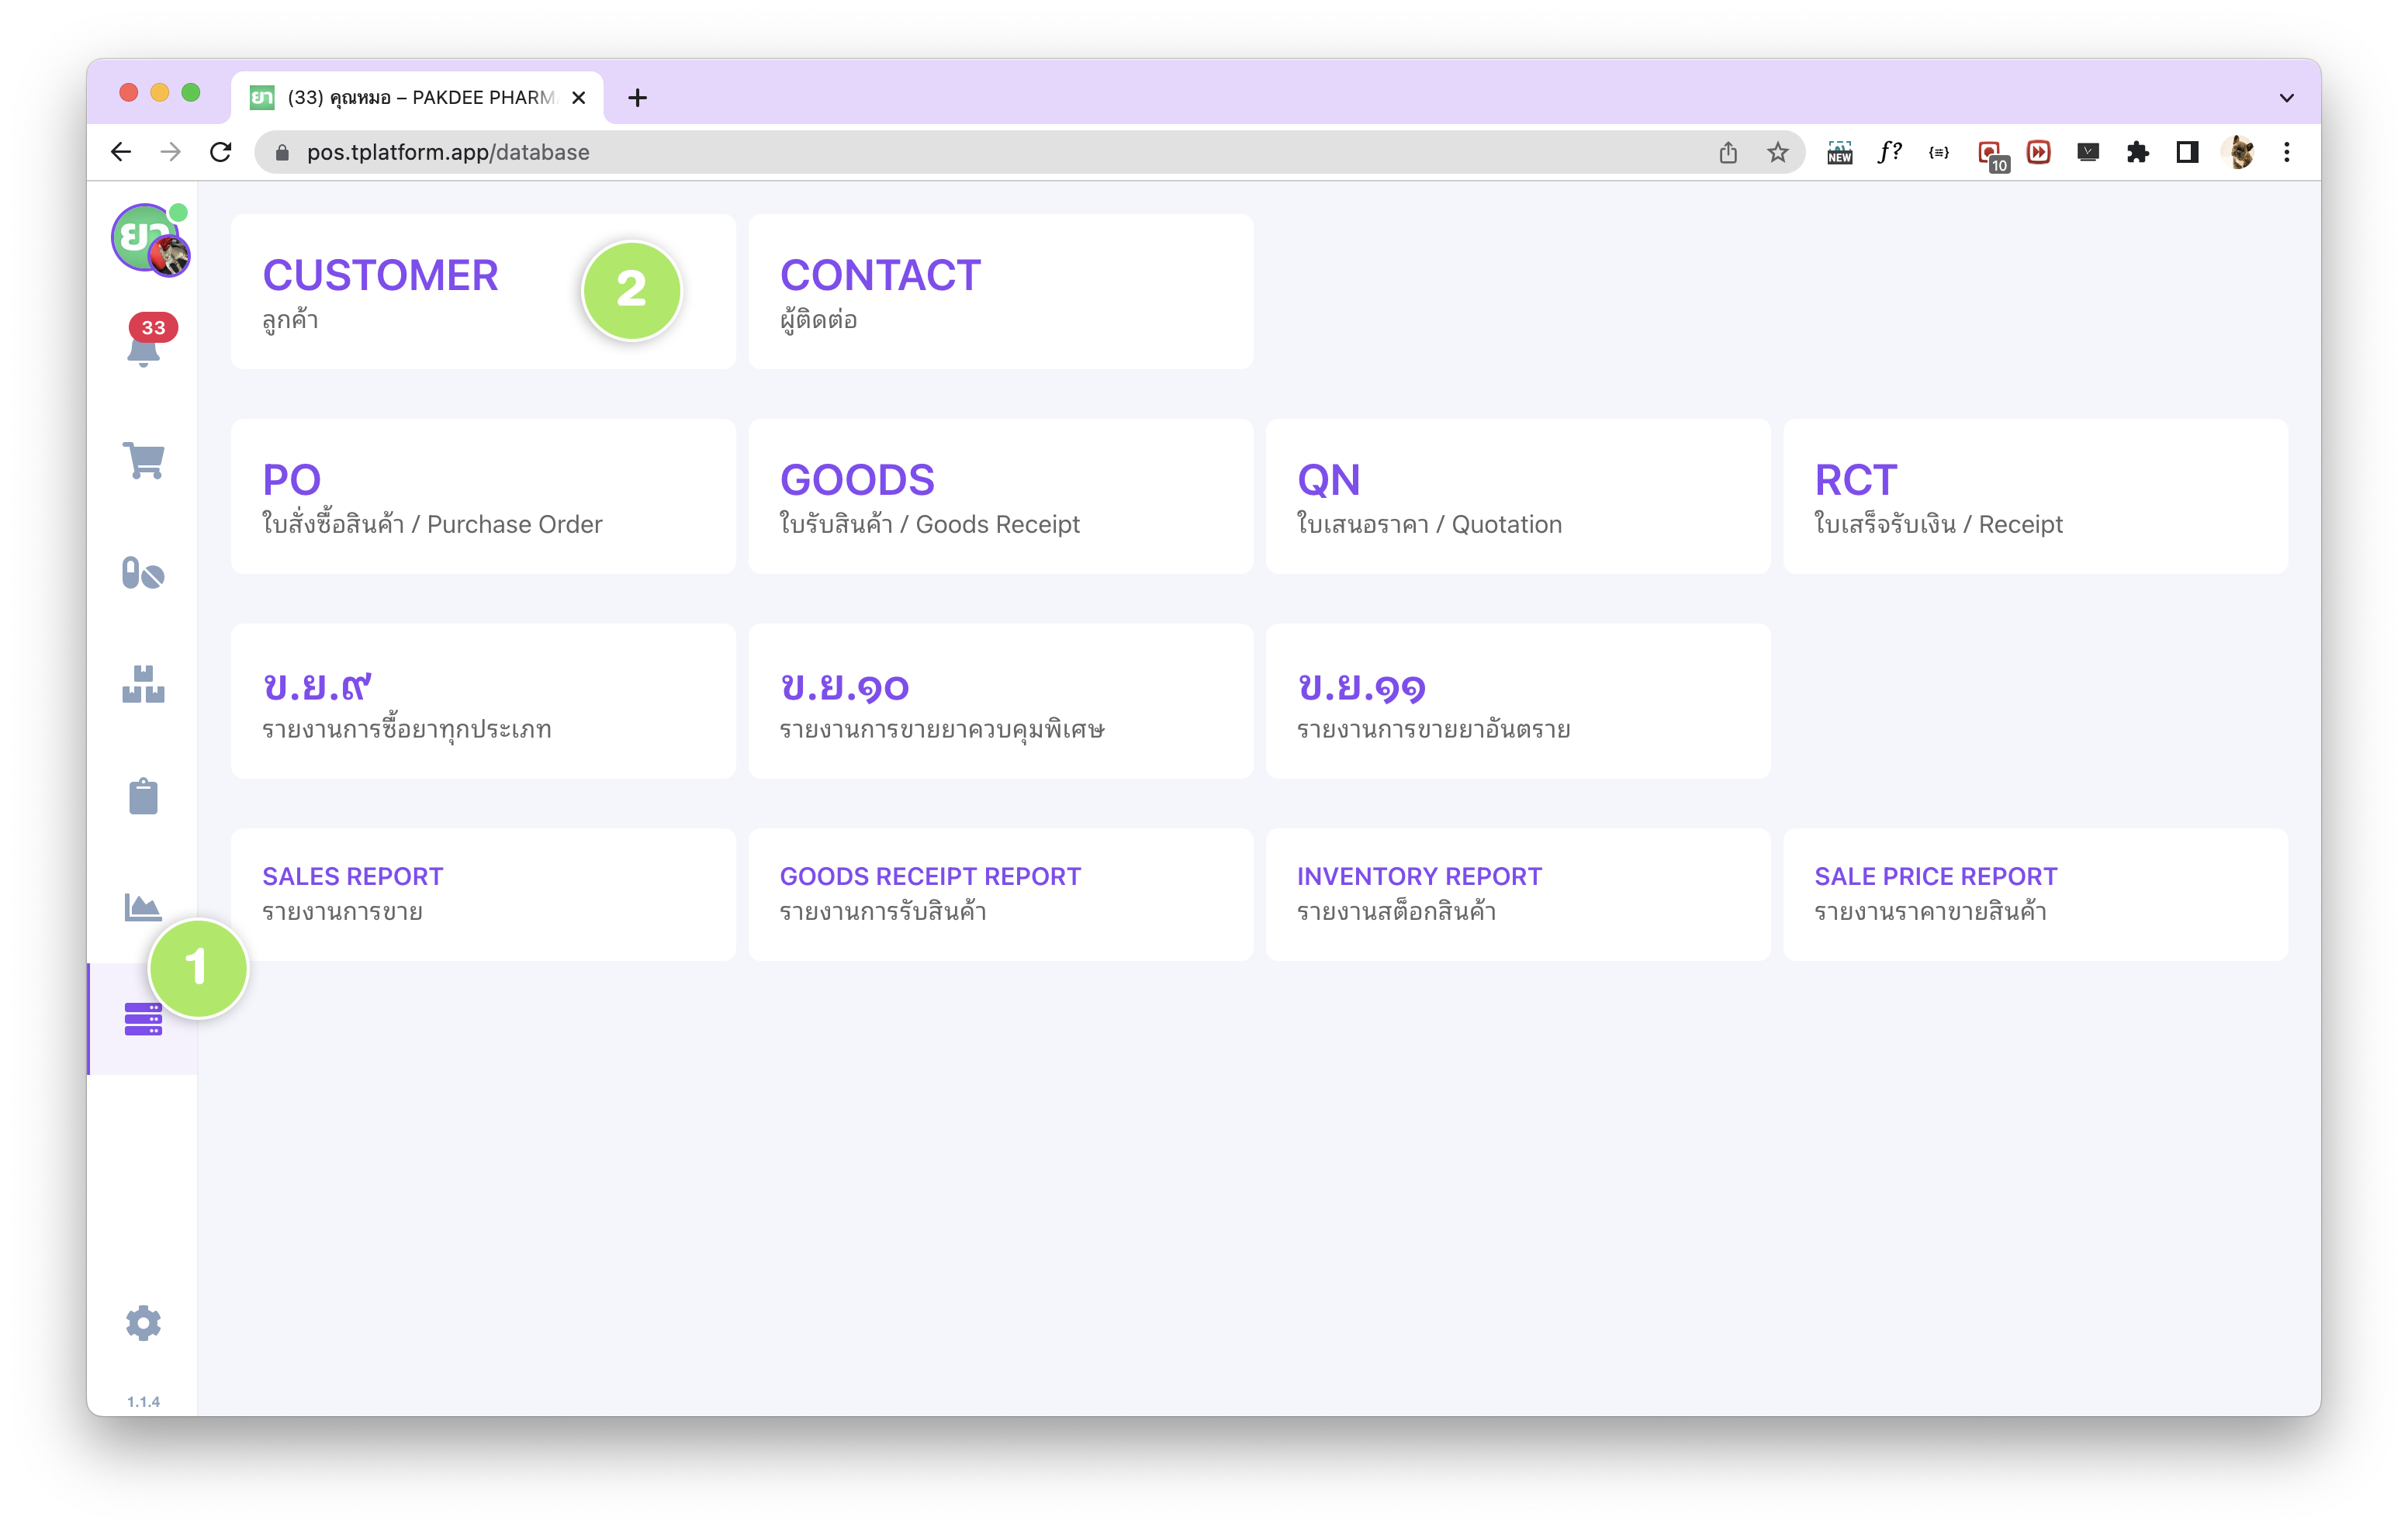The width and height of the screenshot is (2408, 1531).
Task: Select the database sidebar icon
Action: point(143,1019)
